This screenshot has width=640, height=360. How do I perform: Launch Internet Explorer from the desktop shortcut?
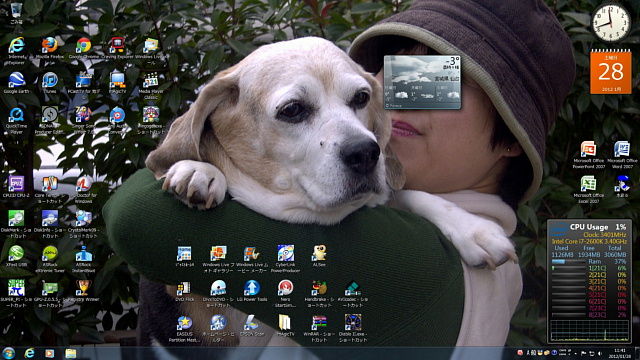(x=16, y=50)
